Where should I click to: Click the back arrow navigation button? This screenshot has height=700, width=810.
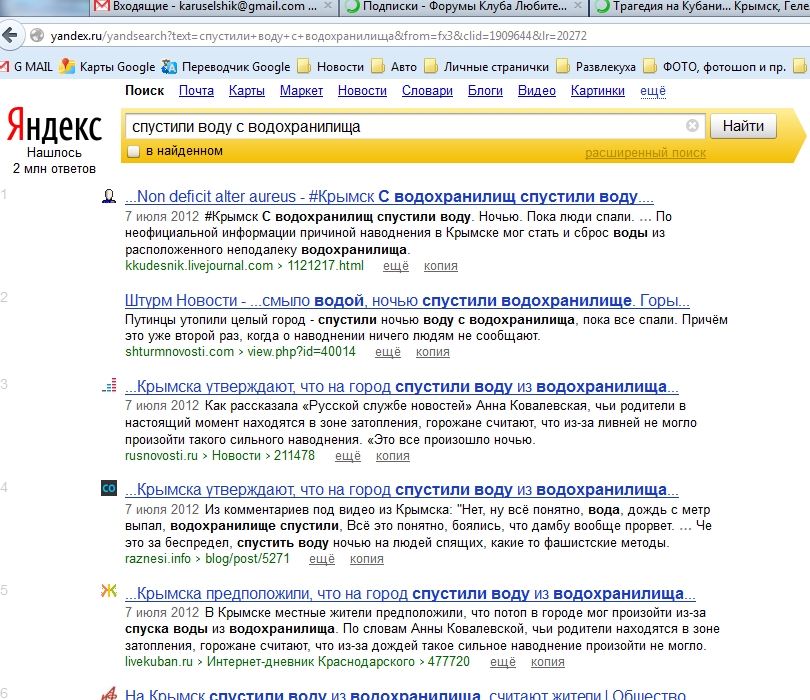(9, 36)
